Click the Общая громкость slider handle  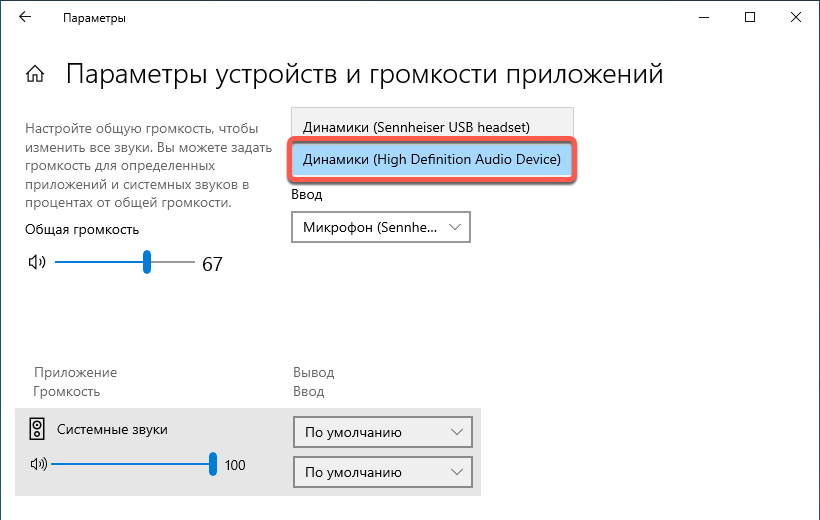coord(147,263)
